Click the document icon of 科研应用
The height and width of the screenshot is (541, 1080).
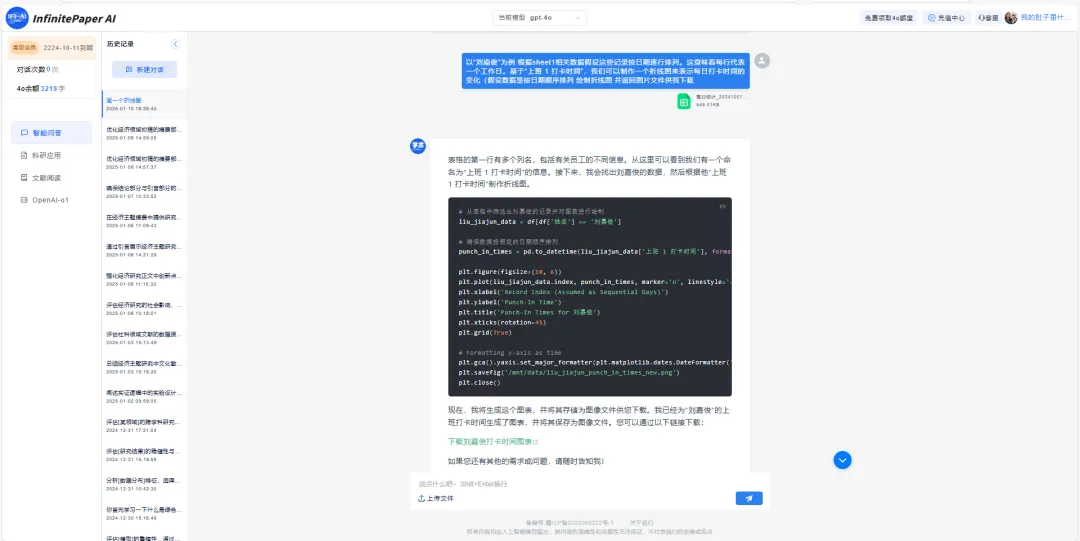[x=24, y=156]
